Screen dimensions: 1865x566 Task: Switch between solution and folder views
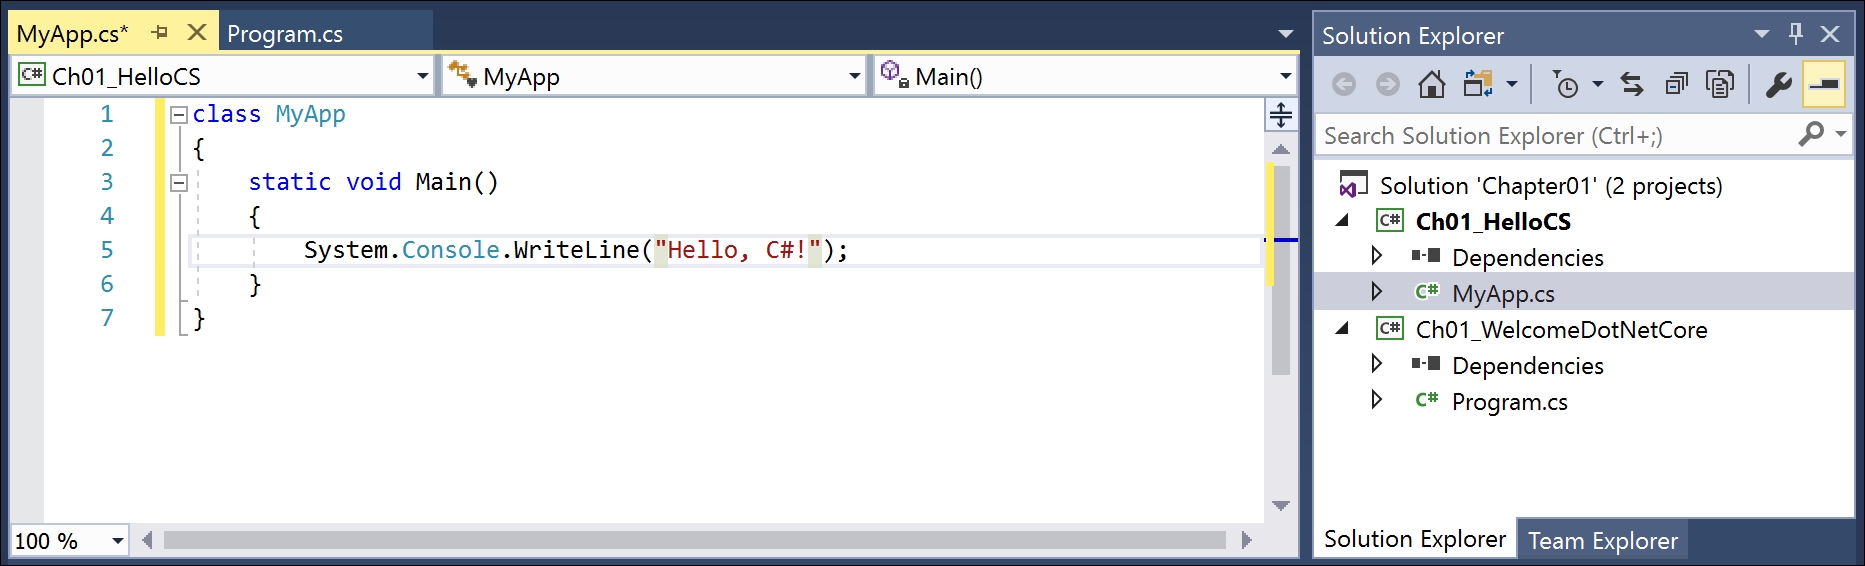click(x=1478, y=85)
